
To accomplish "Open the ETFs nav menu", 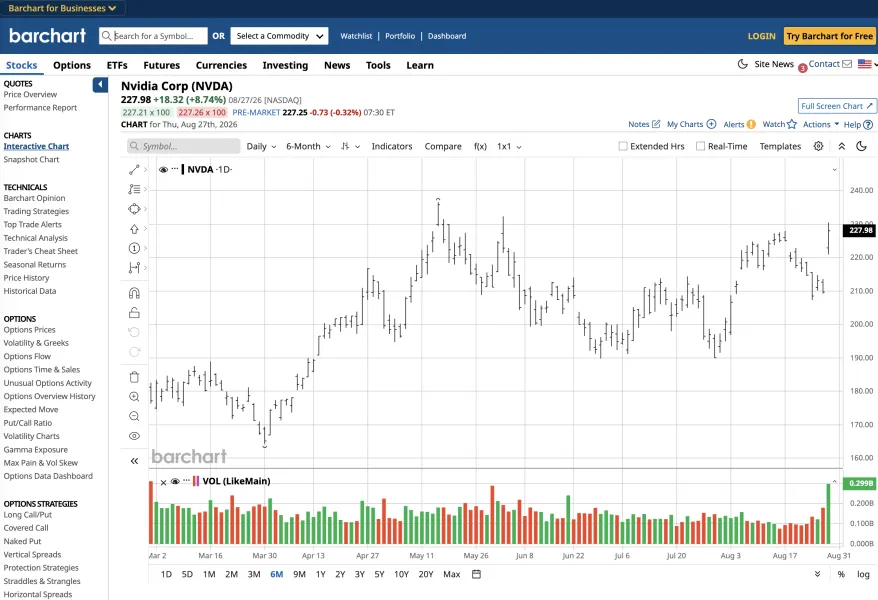I will pyautogui.click(x=117, y=65).
